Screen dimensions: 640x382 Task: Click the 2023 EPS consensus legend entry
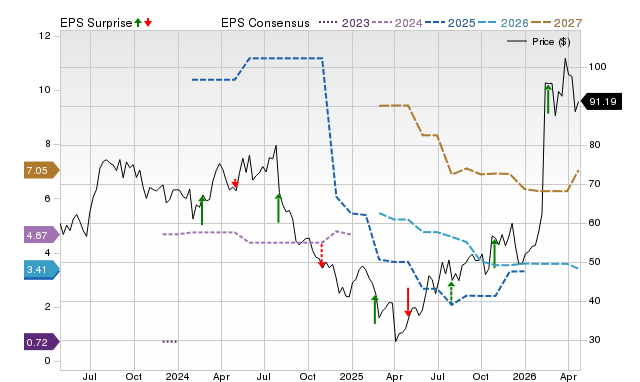[x=344, y=23]
